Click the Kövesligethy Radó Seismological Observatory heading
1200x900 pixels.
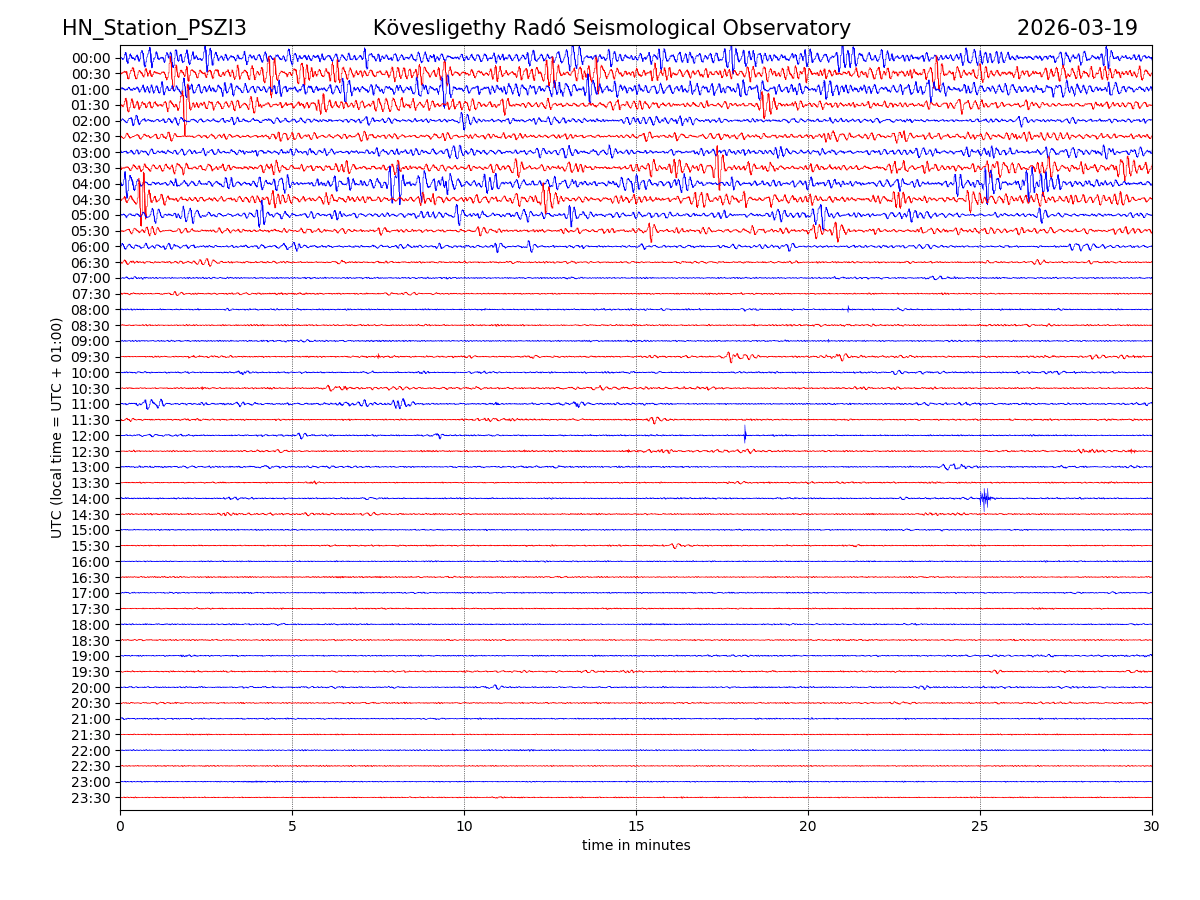point(611,28)
